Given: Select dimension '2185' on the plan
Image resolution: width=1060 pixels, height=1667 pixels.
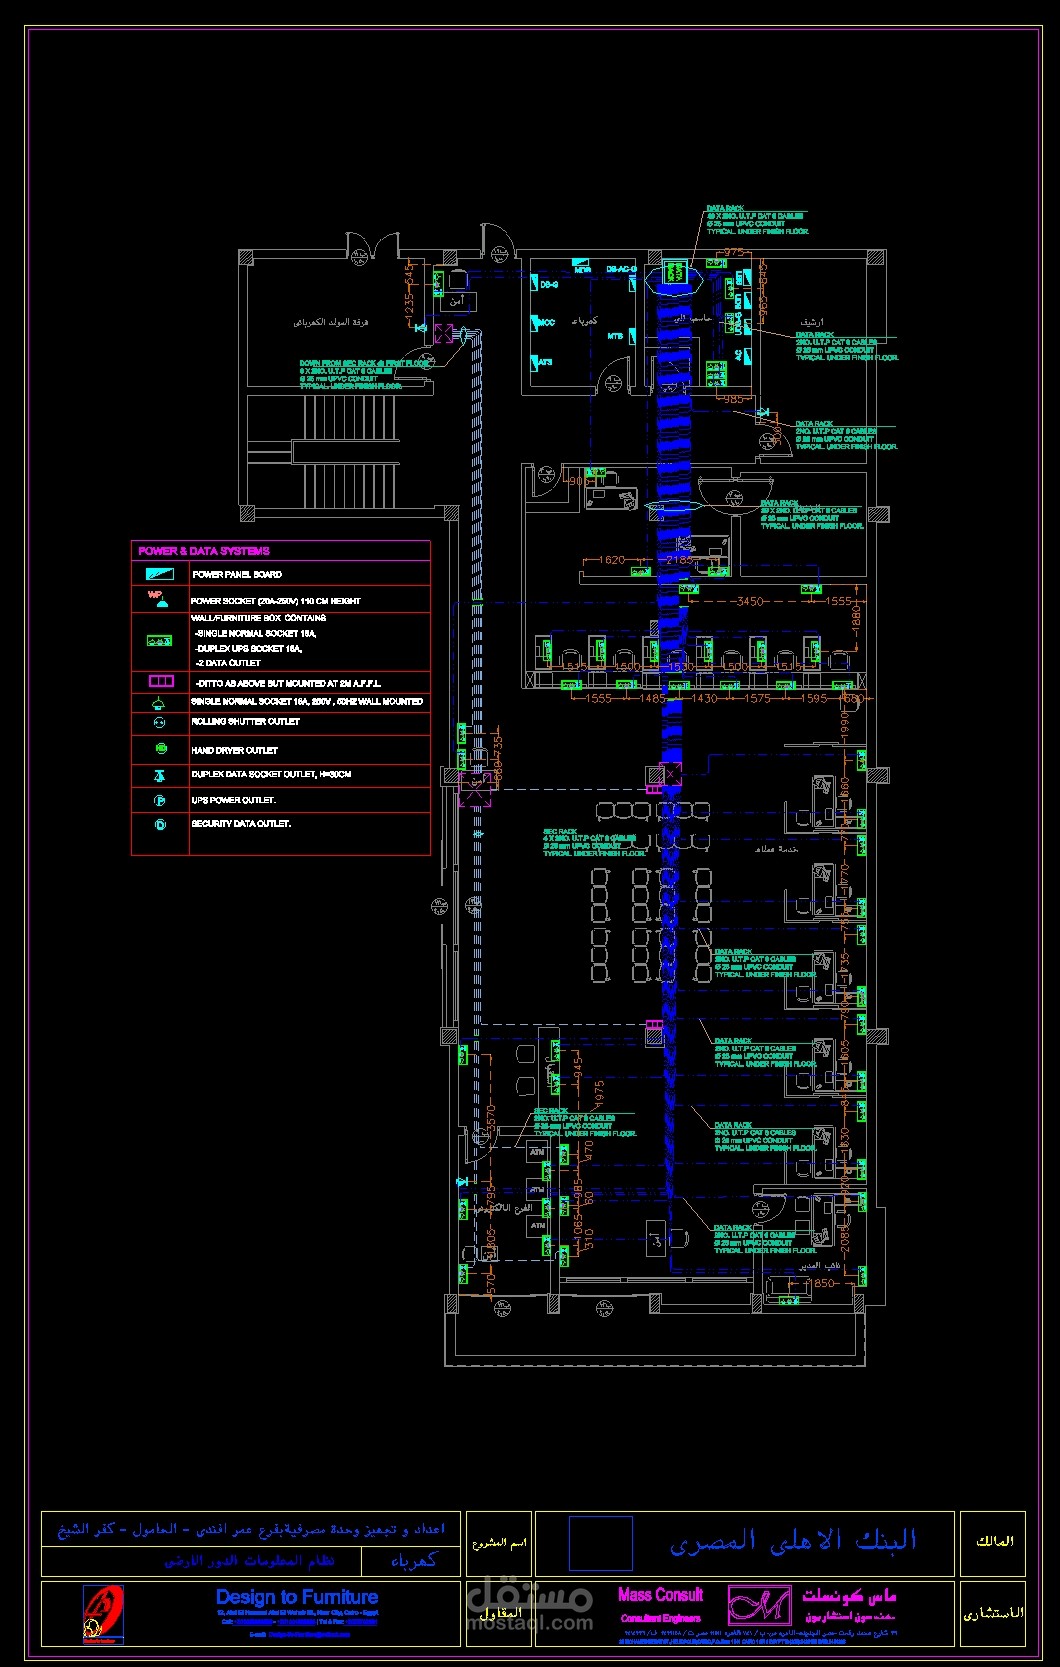Looking at the screenshot, I should pyautogui.click(x=680, y=561).
